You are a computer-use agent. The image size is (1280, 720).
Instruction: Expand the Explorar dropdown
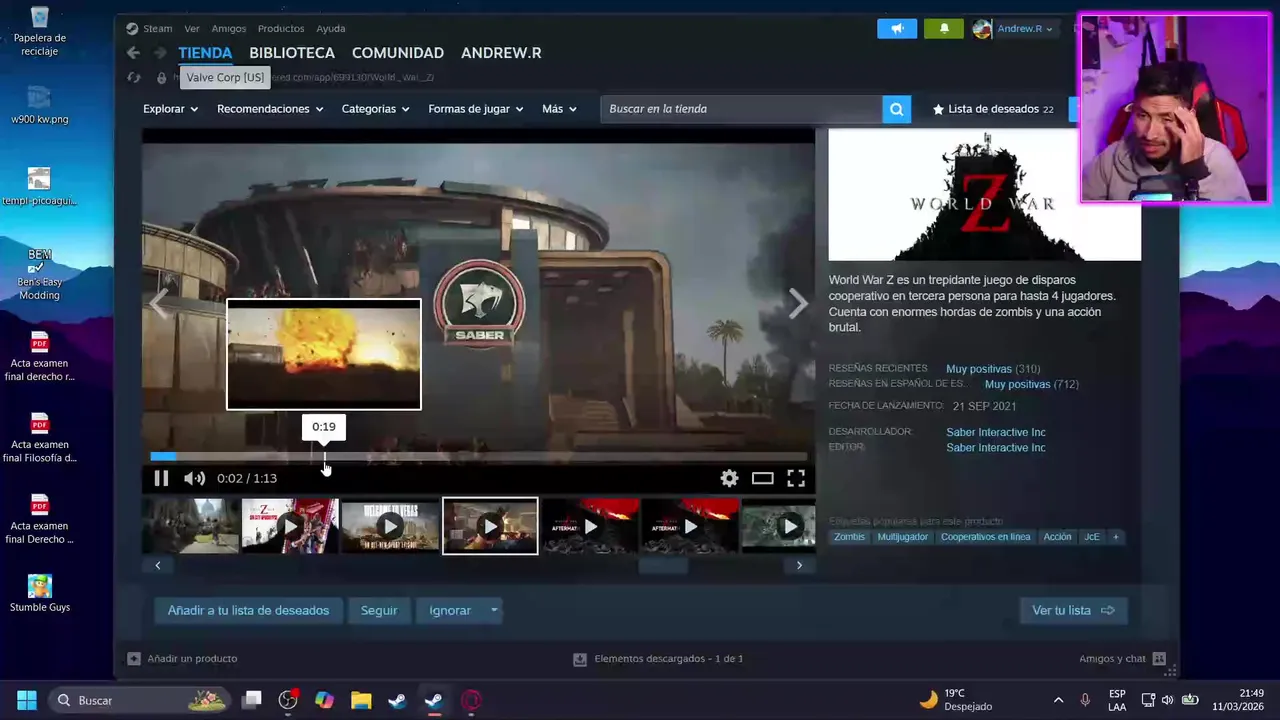coord(171,109)
